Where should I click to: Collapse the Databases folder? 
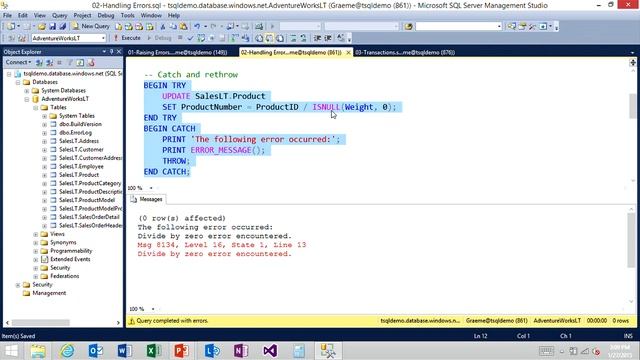click(x=18, y=82)
